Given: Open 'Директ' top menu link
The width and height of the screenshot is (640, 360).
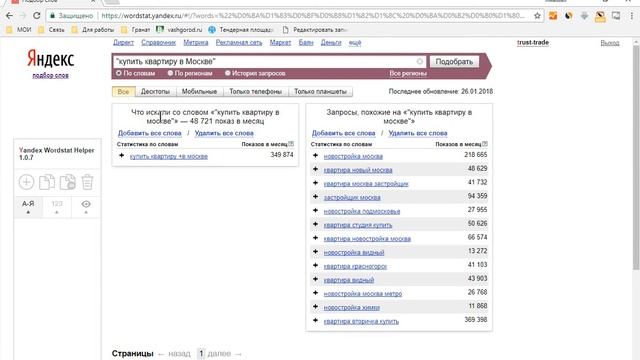Looking at the screenshot, I should coord(123,42).
